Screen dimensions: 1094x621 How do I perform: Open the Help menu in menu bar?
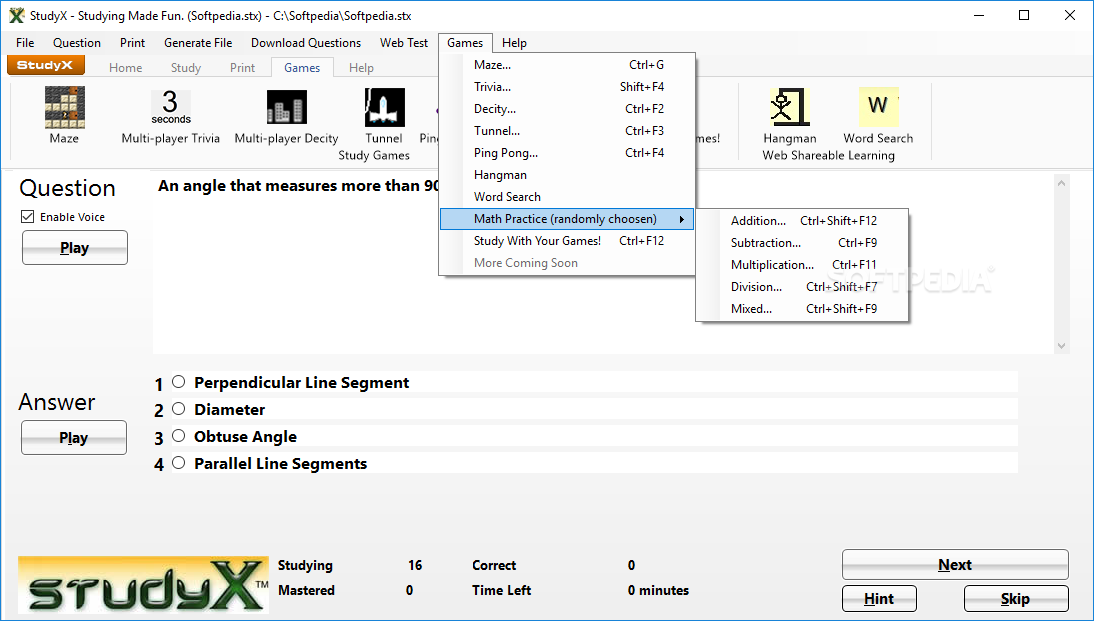click(514, 43)
